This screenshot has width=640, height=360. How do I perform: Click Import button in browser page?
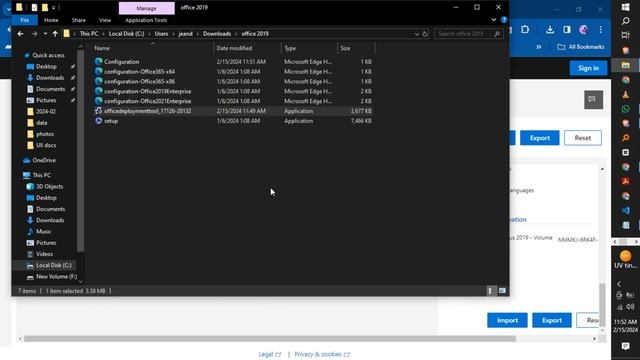point(507,320)
